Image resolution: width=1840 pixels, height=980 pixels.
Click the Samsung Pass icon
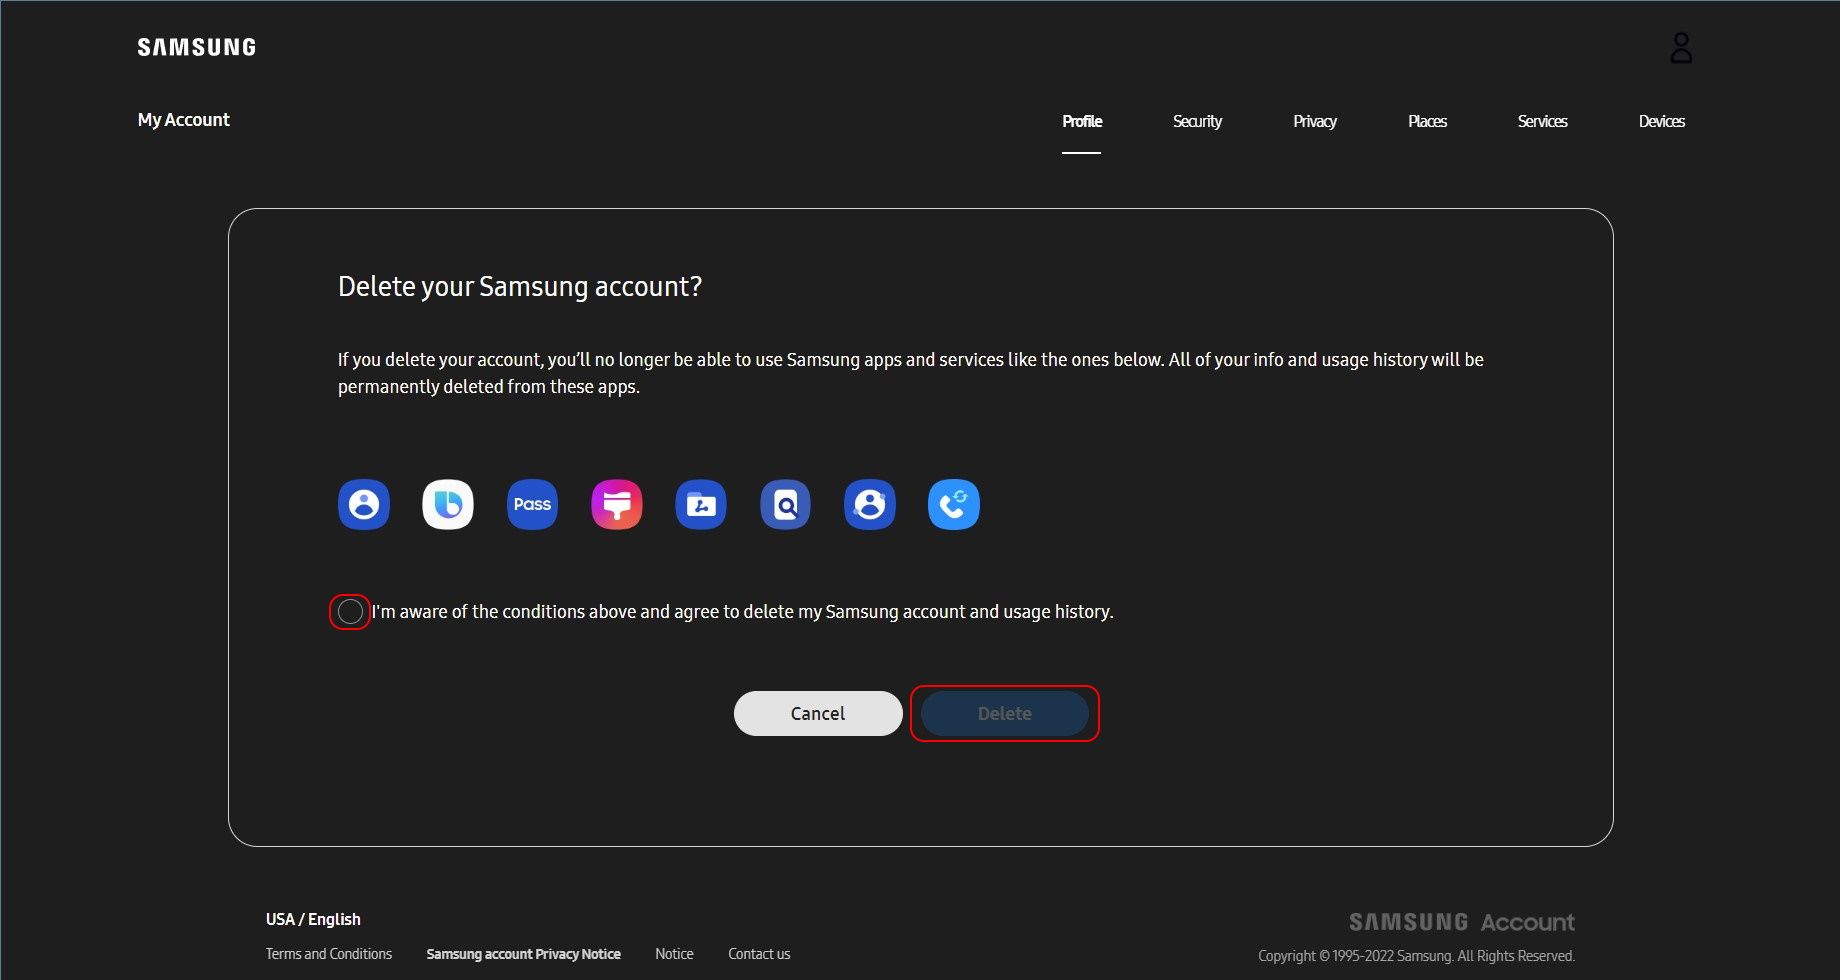(x=532, y=505)
